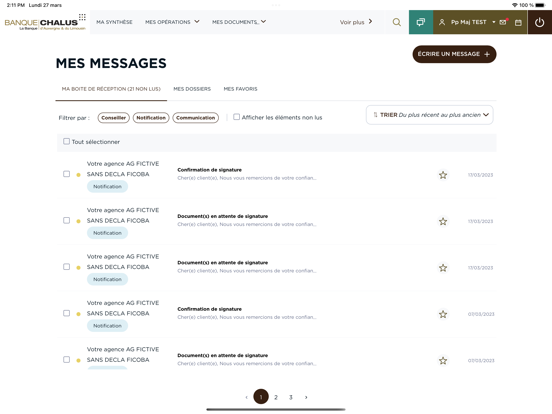
Task: Open Confirmation de signature message from 13/03/2023
Action: 277,175
